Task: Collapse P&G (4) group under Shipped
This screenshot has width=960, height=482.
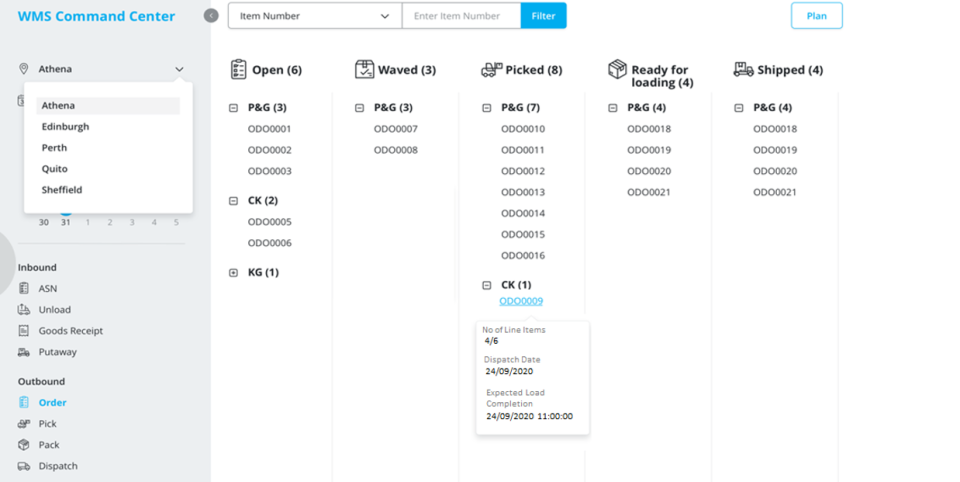Action: (739, 108)
